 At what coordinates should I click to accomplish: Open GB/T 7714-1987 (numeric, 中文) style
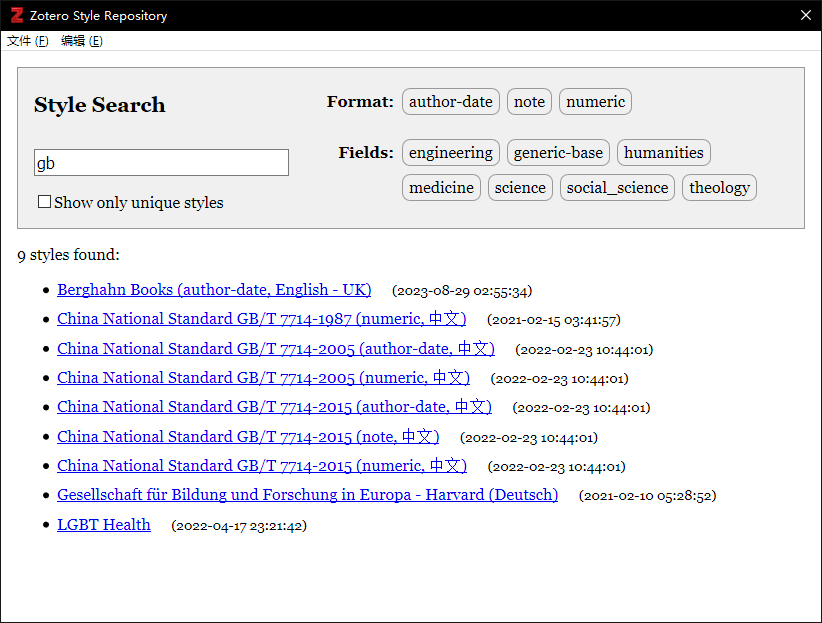(262, 319)
